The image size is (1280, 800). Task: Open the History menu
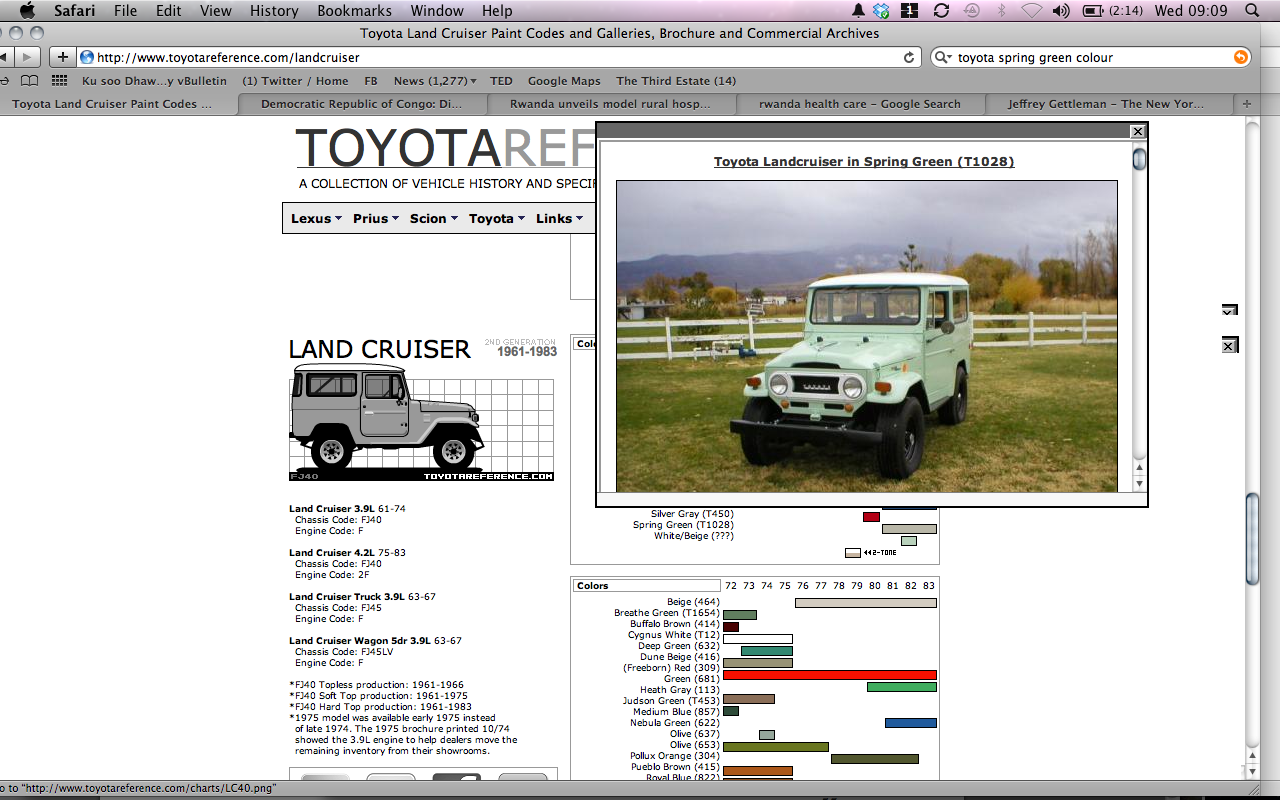274,10
